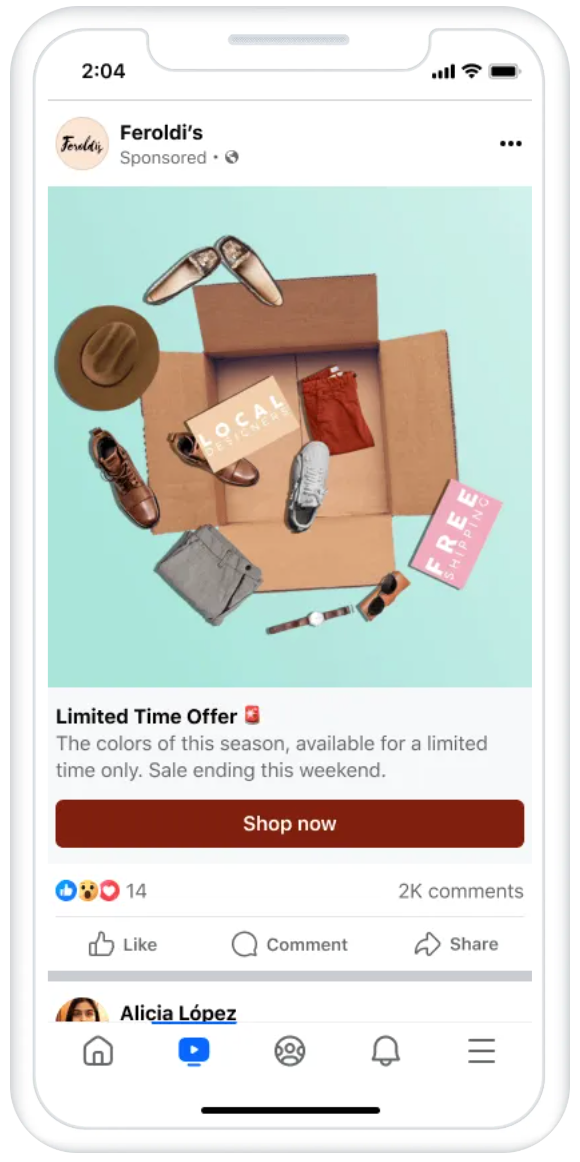View the 2K comments link
Image resolution: width=580 pixels, height=1162 pixels.
coord(461,891)
